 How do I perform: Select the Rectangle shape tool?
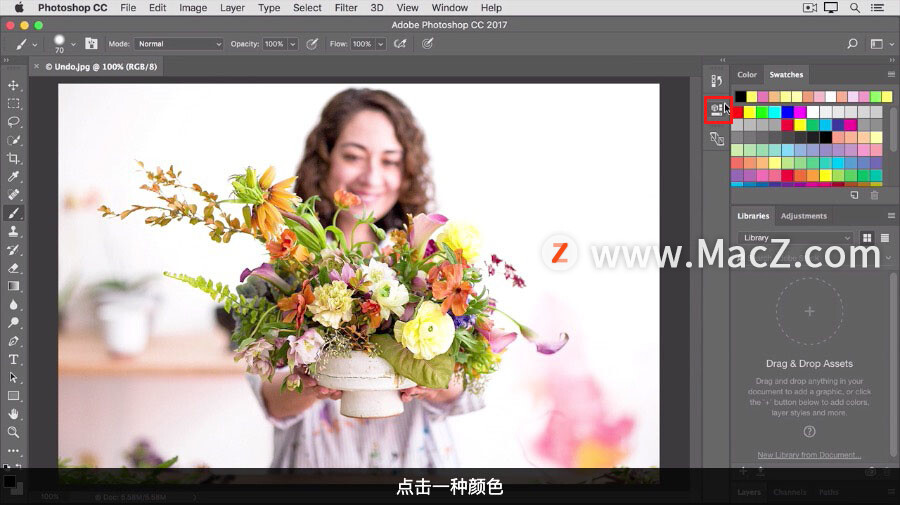13,396
